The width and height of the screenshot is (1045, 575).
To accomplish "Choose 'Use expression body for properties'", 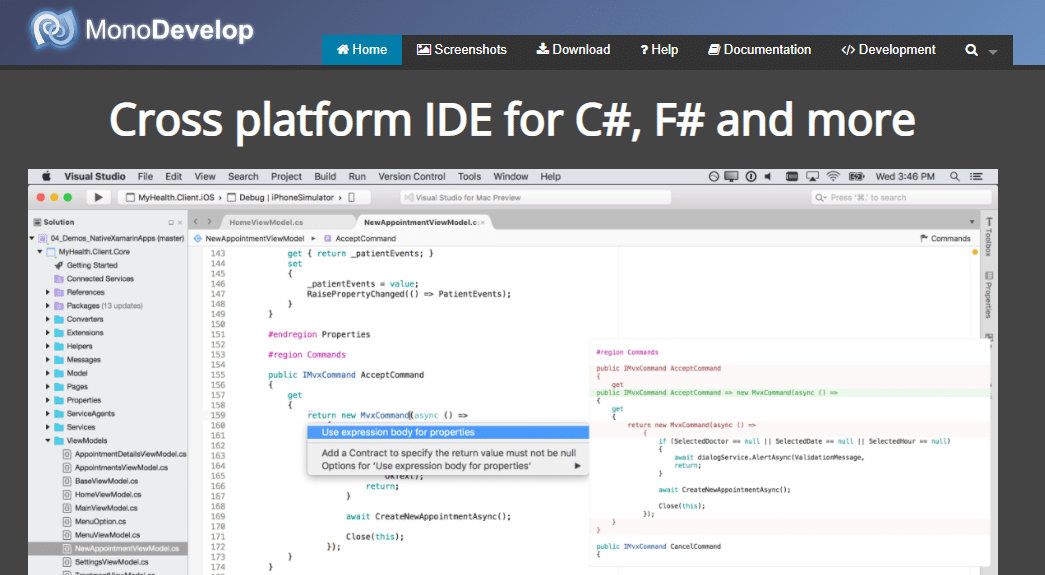I will click(x=448, y=432).
